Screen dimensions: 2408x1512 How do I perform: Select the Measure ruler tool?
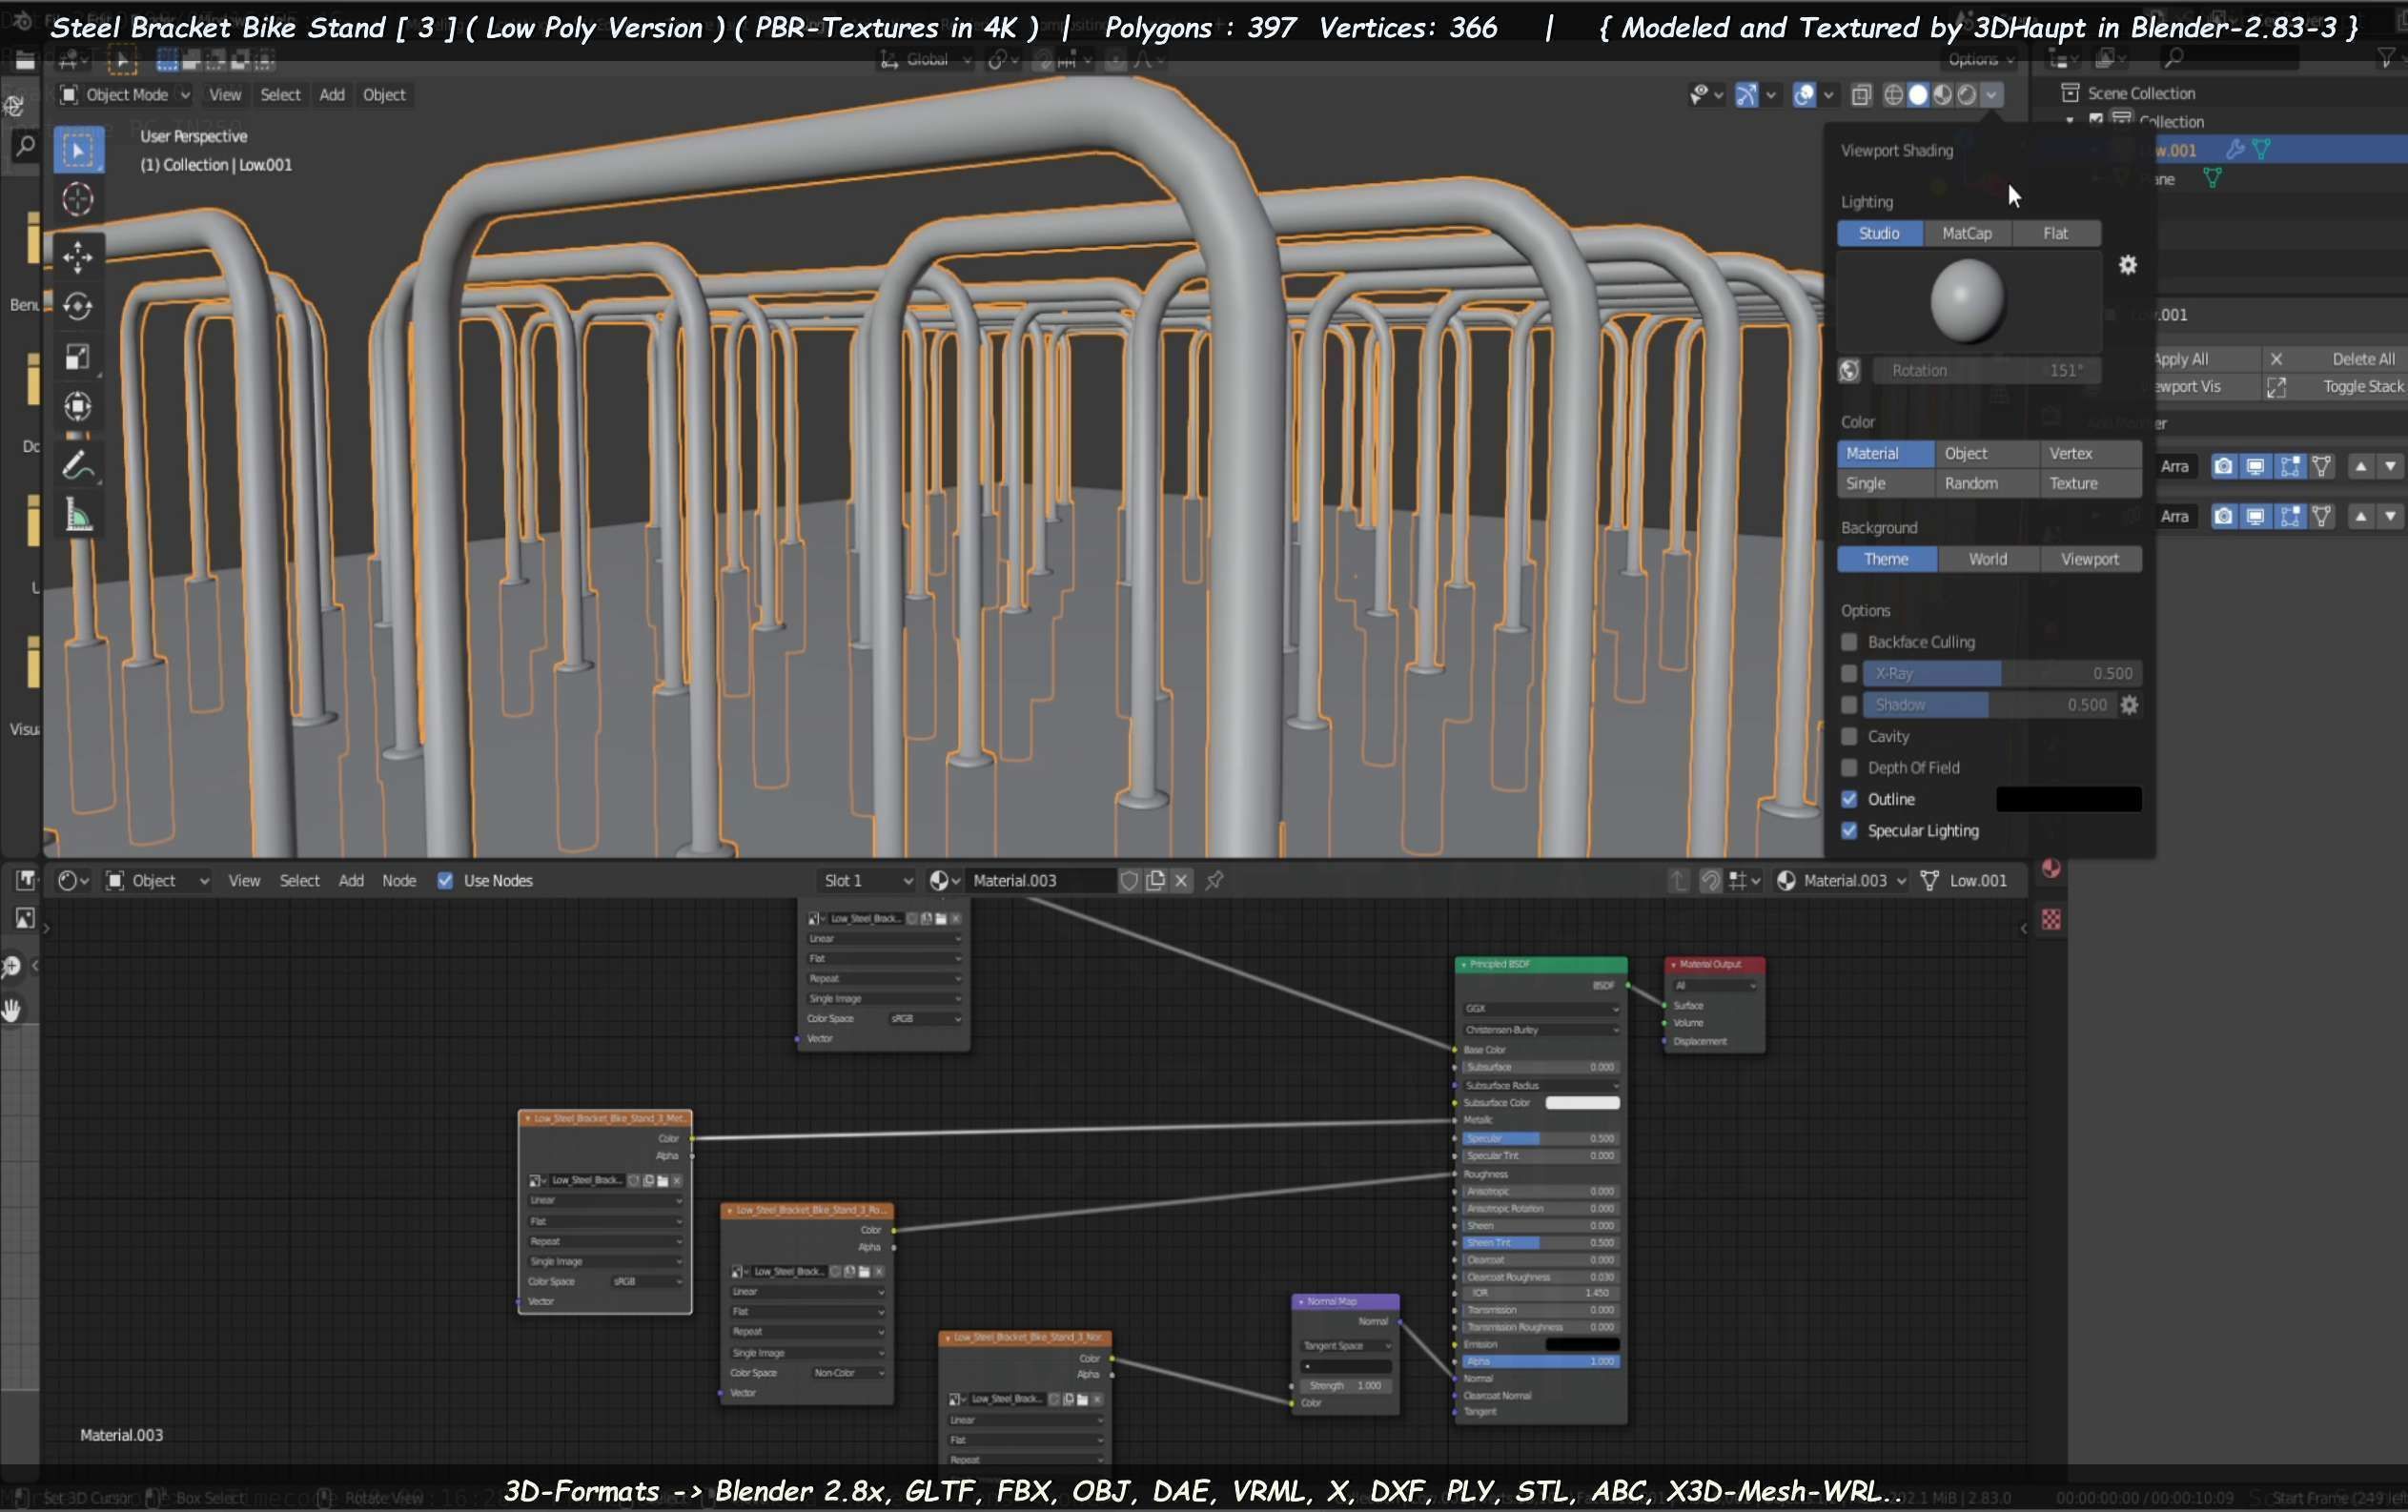point(77,516)
